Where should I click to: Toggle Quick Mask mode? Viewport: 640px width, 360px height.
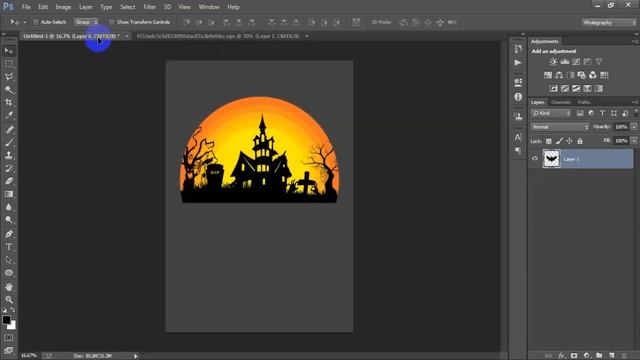click(9, 338)
